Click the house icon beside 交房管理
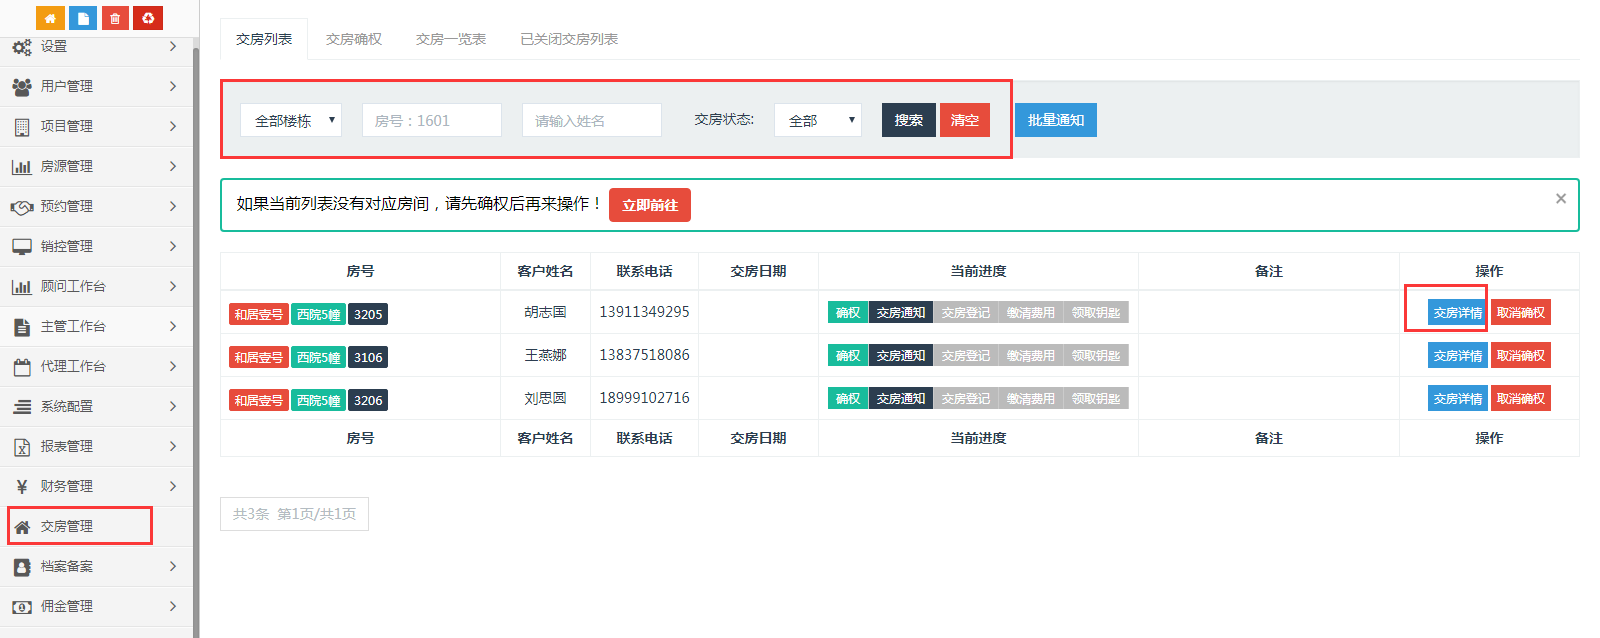 (x=21, y=527)
